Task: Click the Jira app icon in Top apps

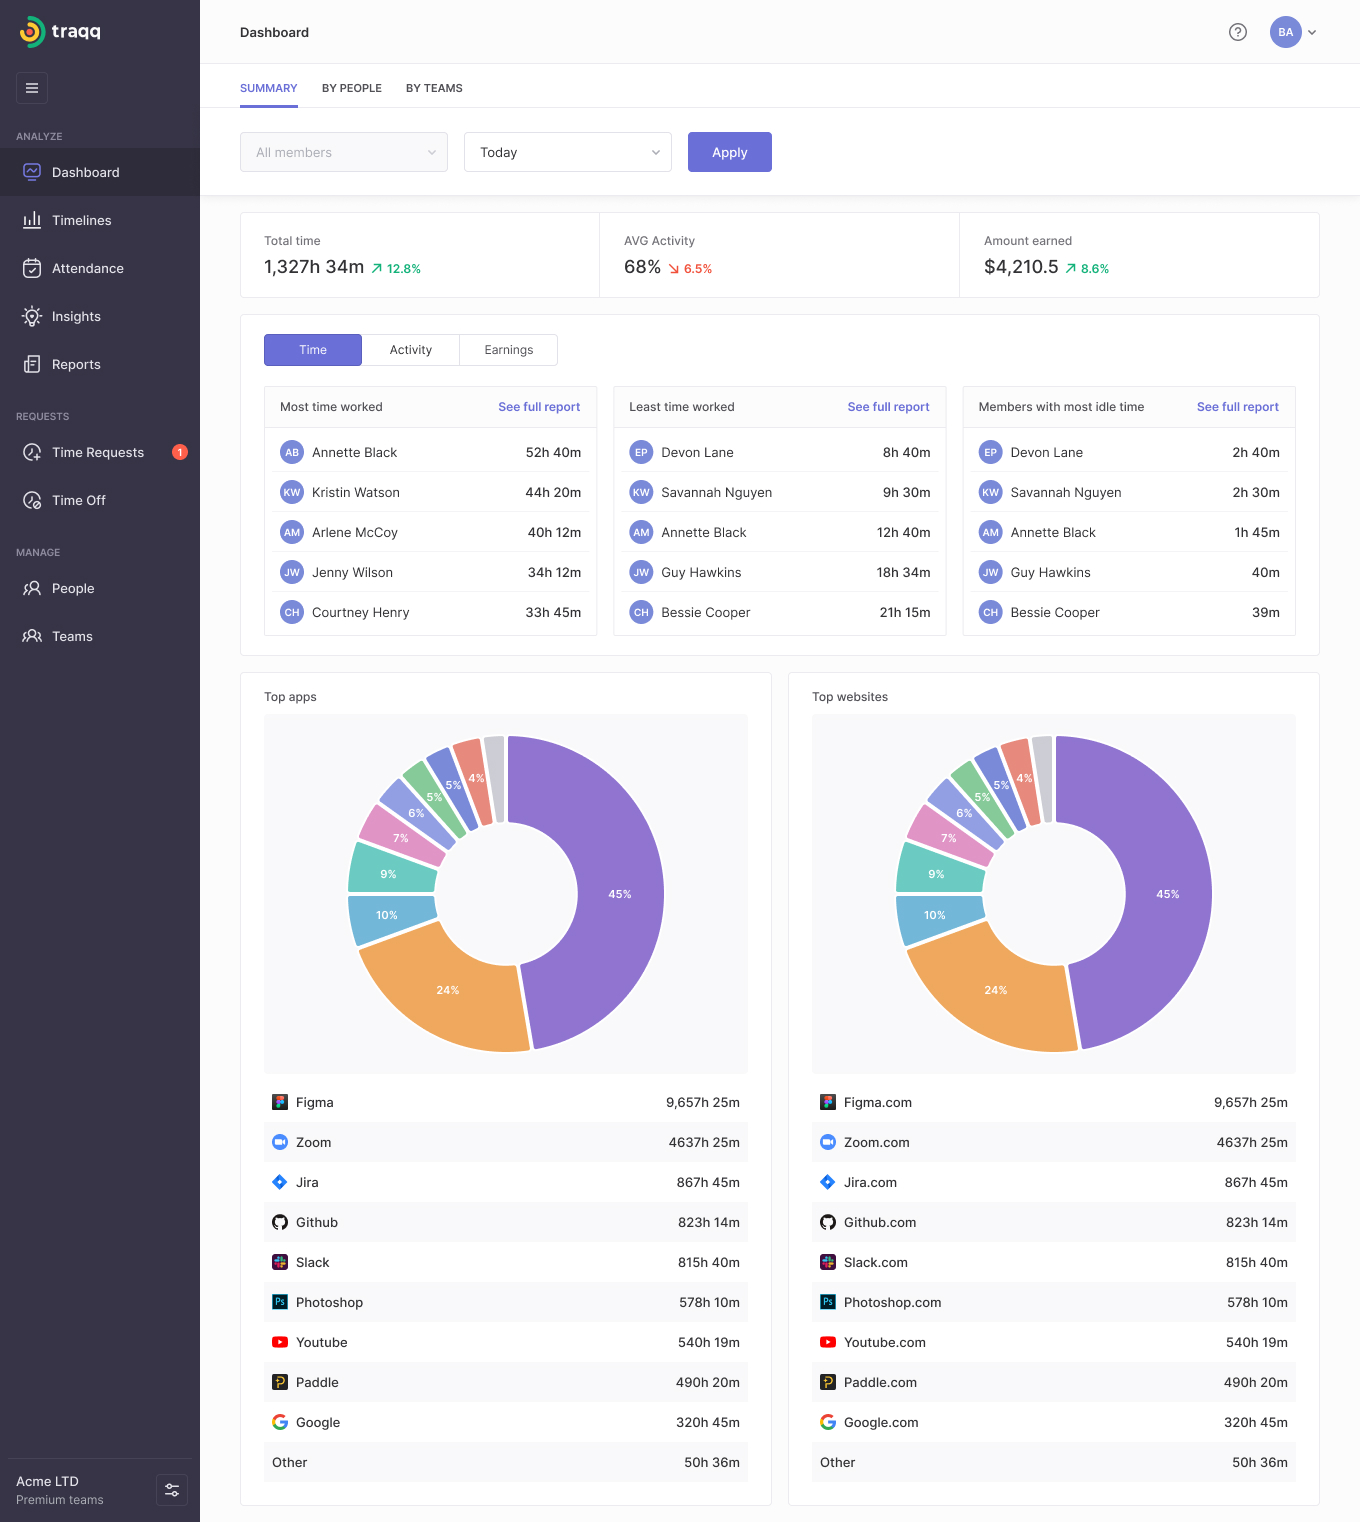Action: pyautogui.click(x=280, y=1182)
